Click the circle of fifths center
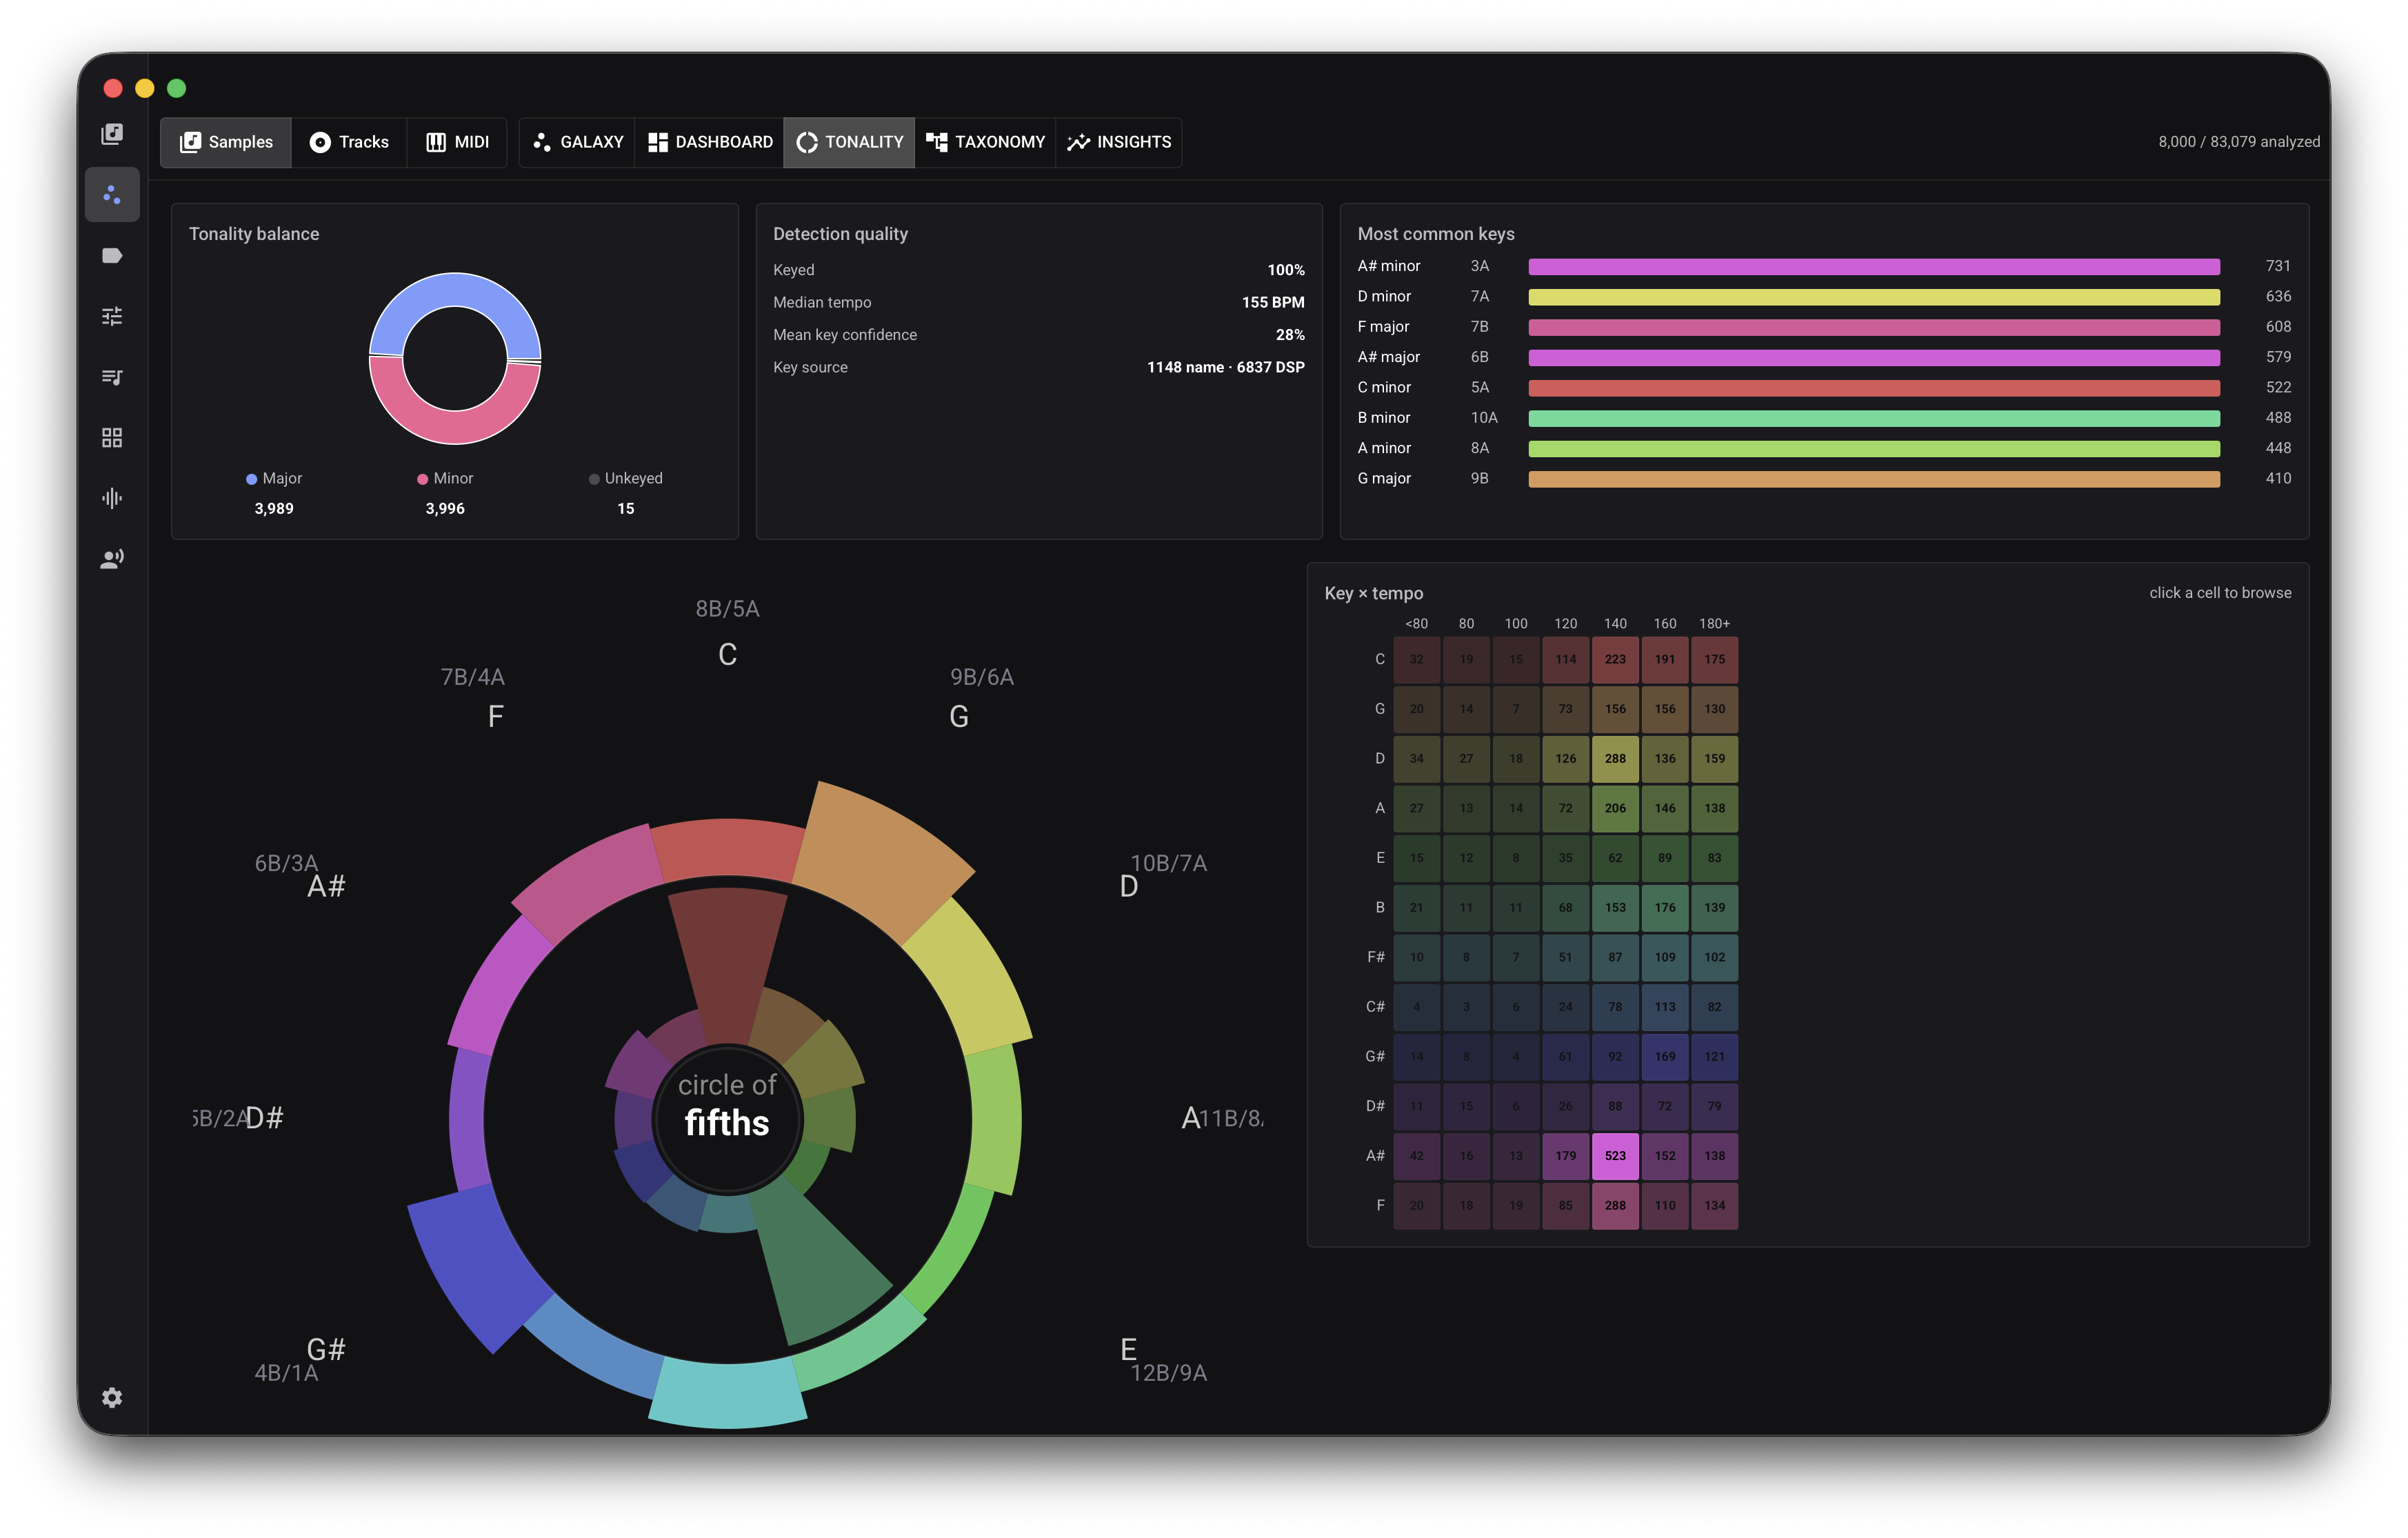 [x=727, y=1119]
